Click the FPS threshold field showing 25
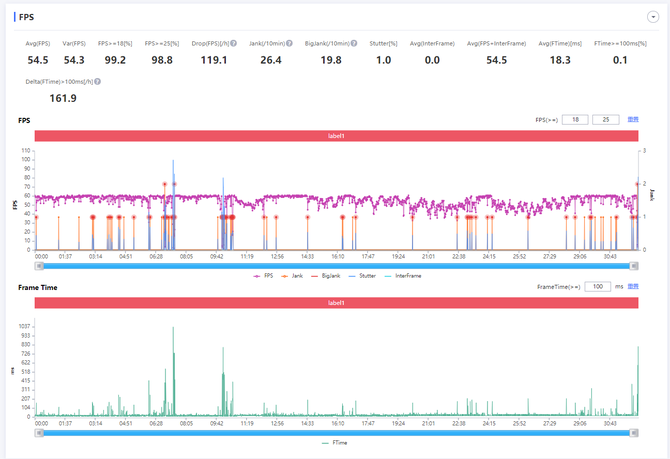The image size is (670, 459). (x=606, y=120)
